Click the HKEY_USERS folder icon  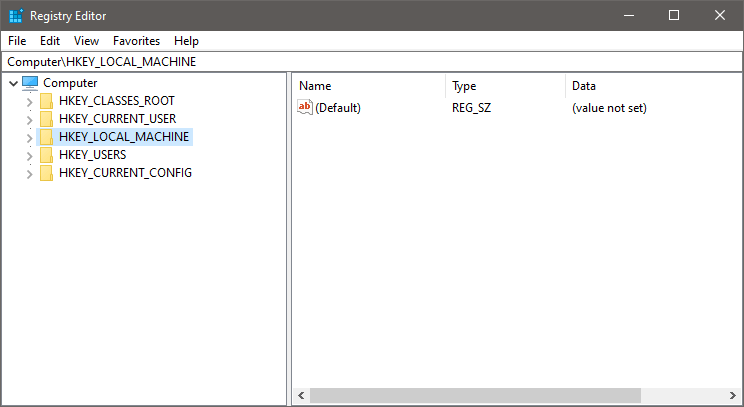pos(46,155)
